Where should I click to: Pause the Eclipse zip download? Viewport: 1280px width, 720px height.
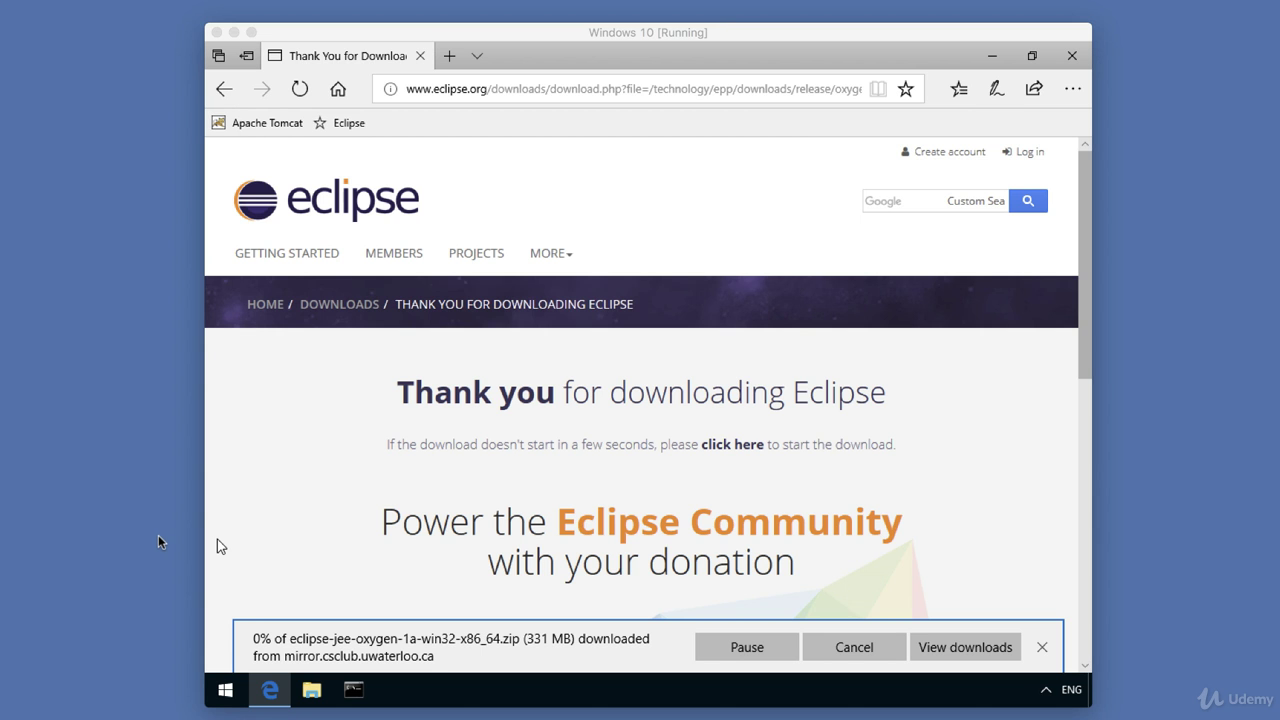pos(747,647)
